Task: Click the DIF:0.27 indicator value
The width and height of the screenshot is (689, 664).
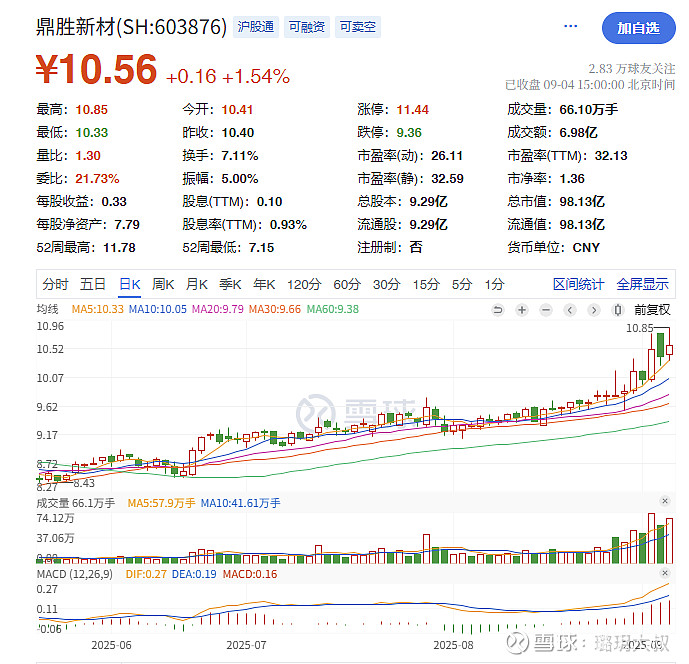Action: (146, 574)
